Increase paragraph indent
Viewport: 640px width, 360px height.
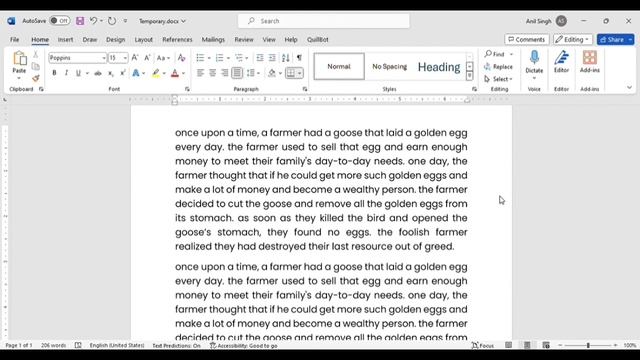click(x=272, y=58)
